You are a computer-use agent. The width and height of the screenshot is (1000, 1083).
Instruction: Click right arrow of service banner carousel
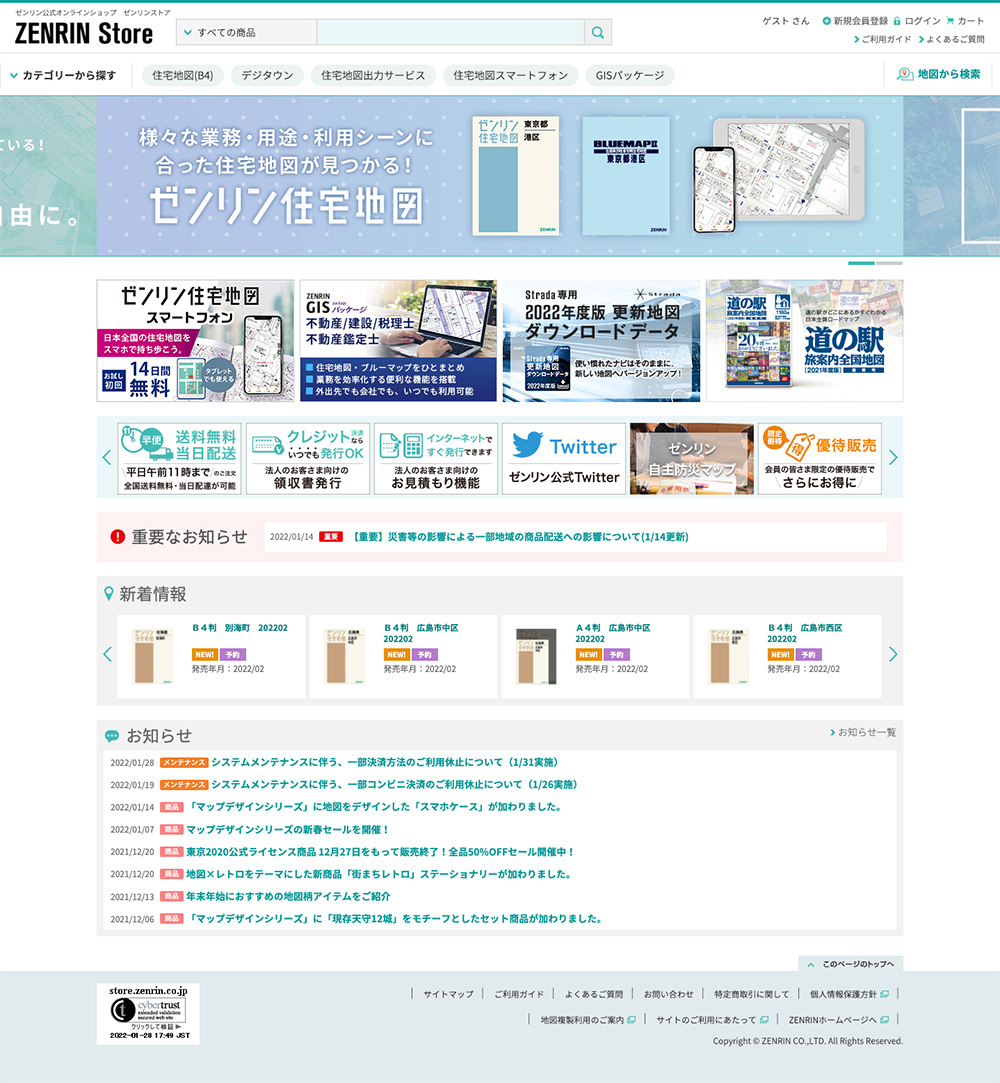[893, 457]
